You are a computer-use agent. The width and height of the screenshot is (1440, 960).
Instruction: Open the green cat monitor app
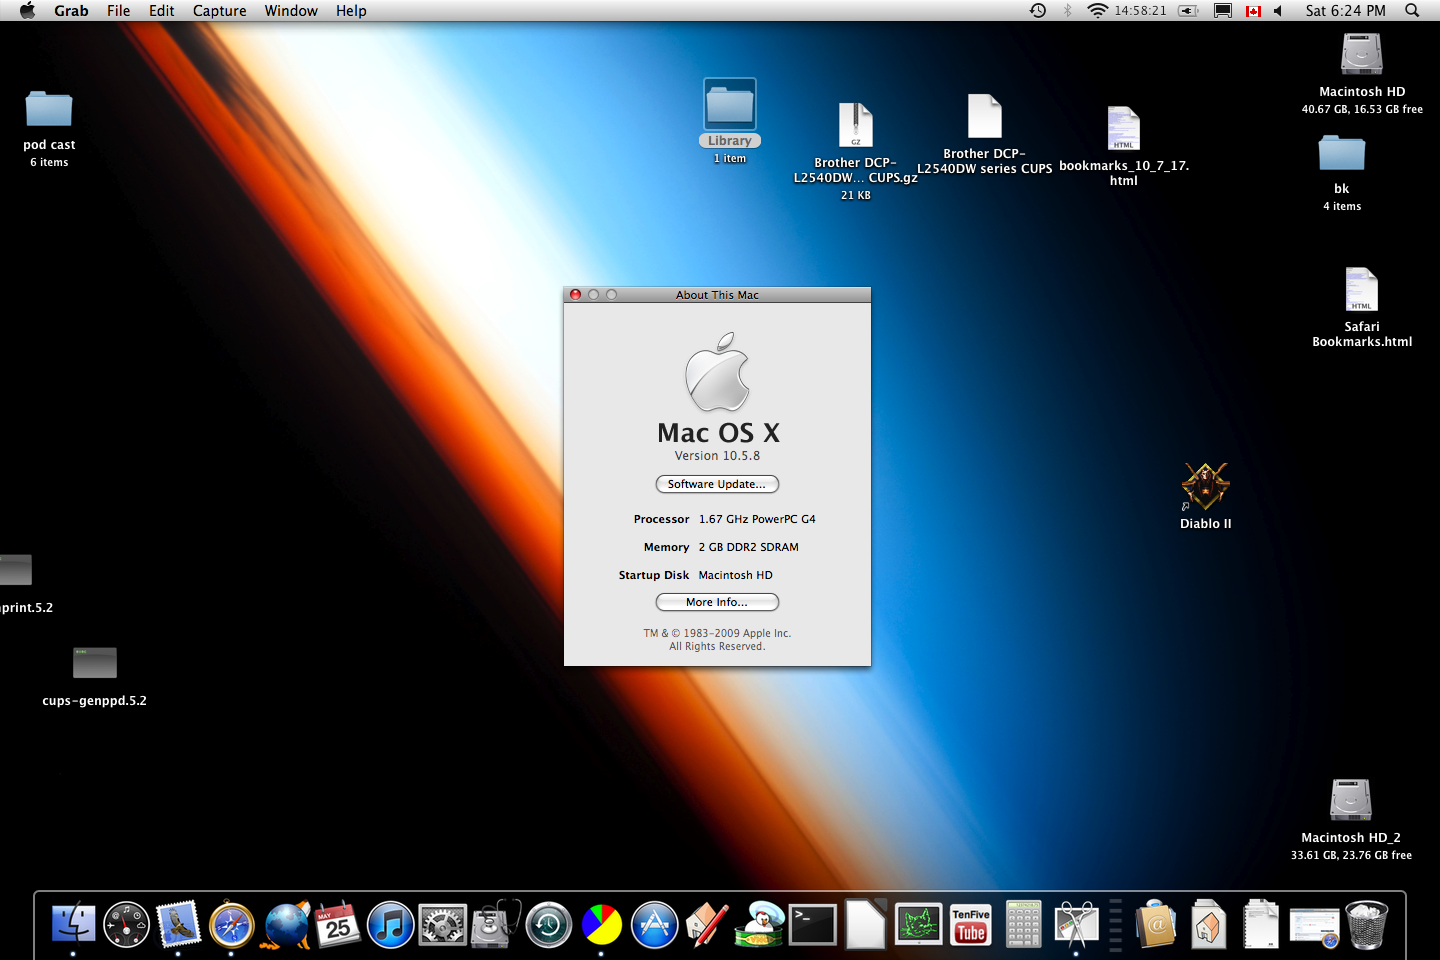[918, 924]
